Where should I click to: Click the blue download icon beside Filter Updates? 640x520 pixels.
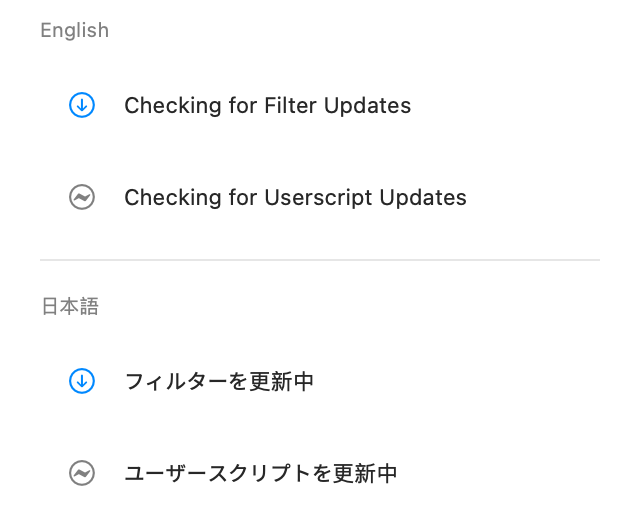(82, 105)
